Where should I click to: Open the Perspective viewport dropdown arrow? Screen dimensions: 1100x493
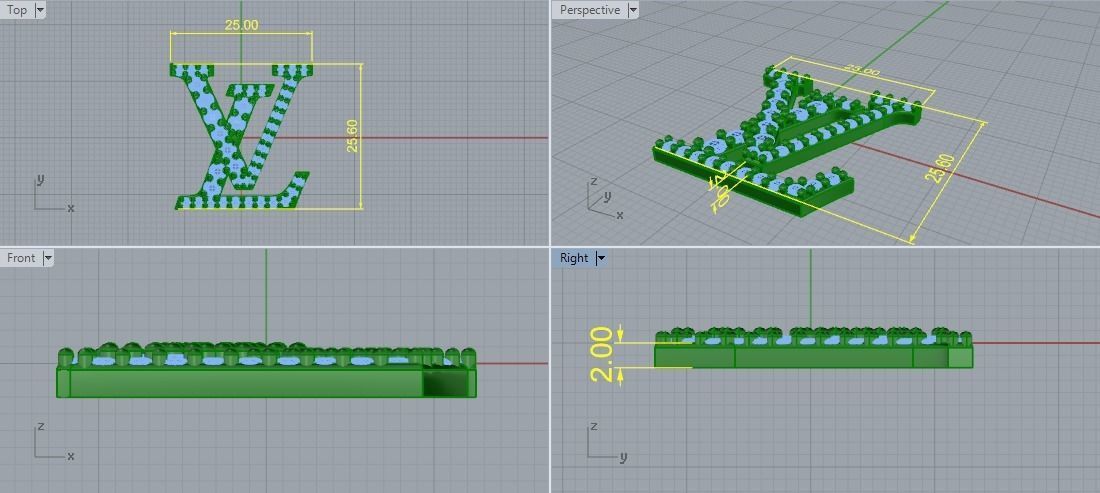(633, 10)
